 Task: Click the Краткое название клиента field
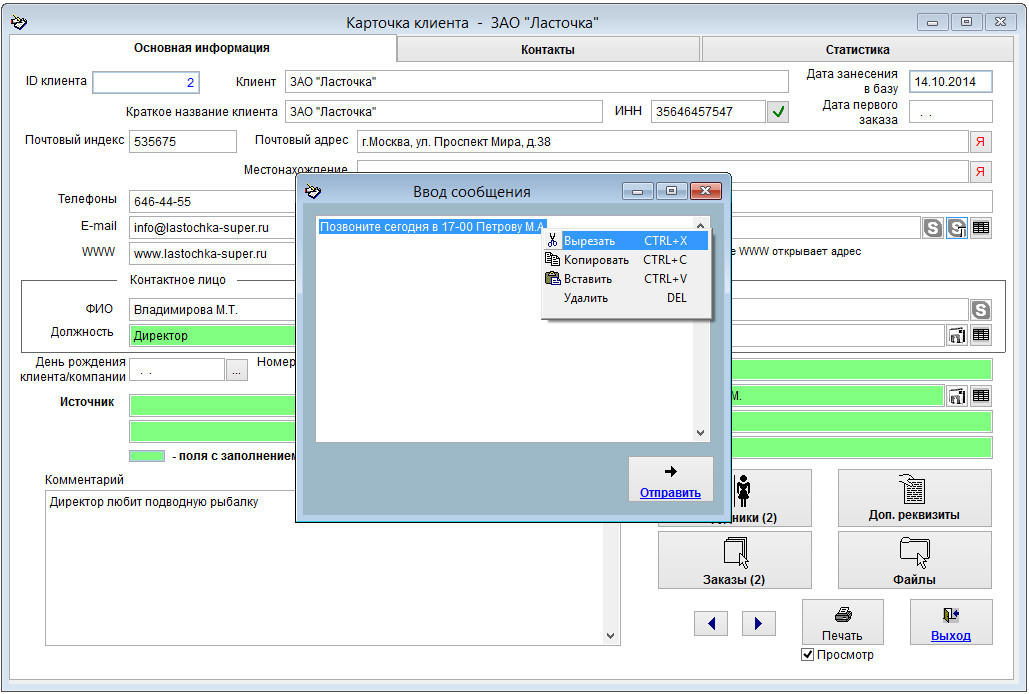[x=444, y=112]
